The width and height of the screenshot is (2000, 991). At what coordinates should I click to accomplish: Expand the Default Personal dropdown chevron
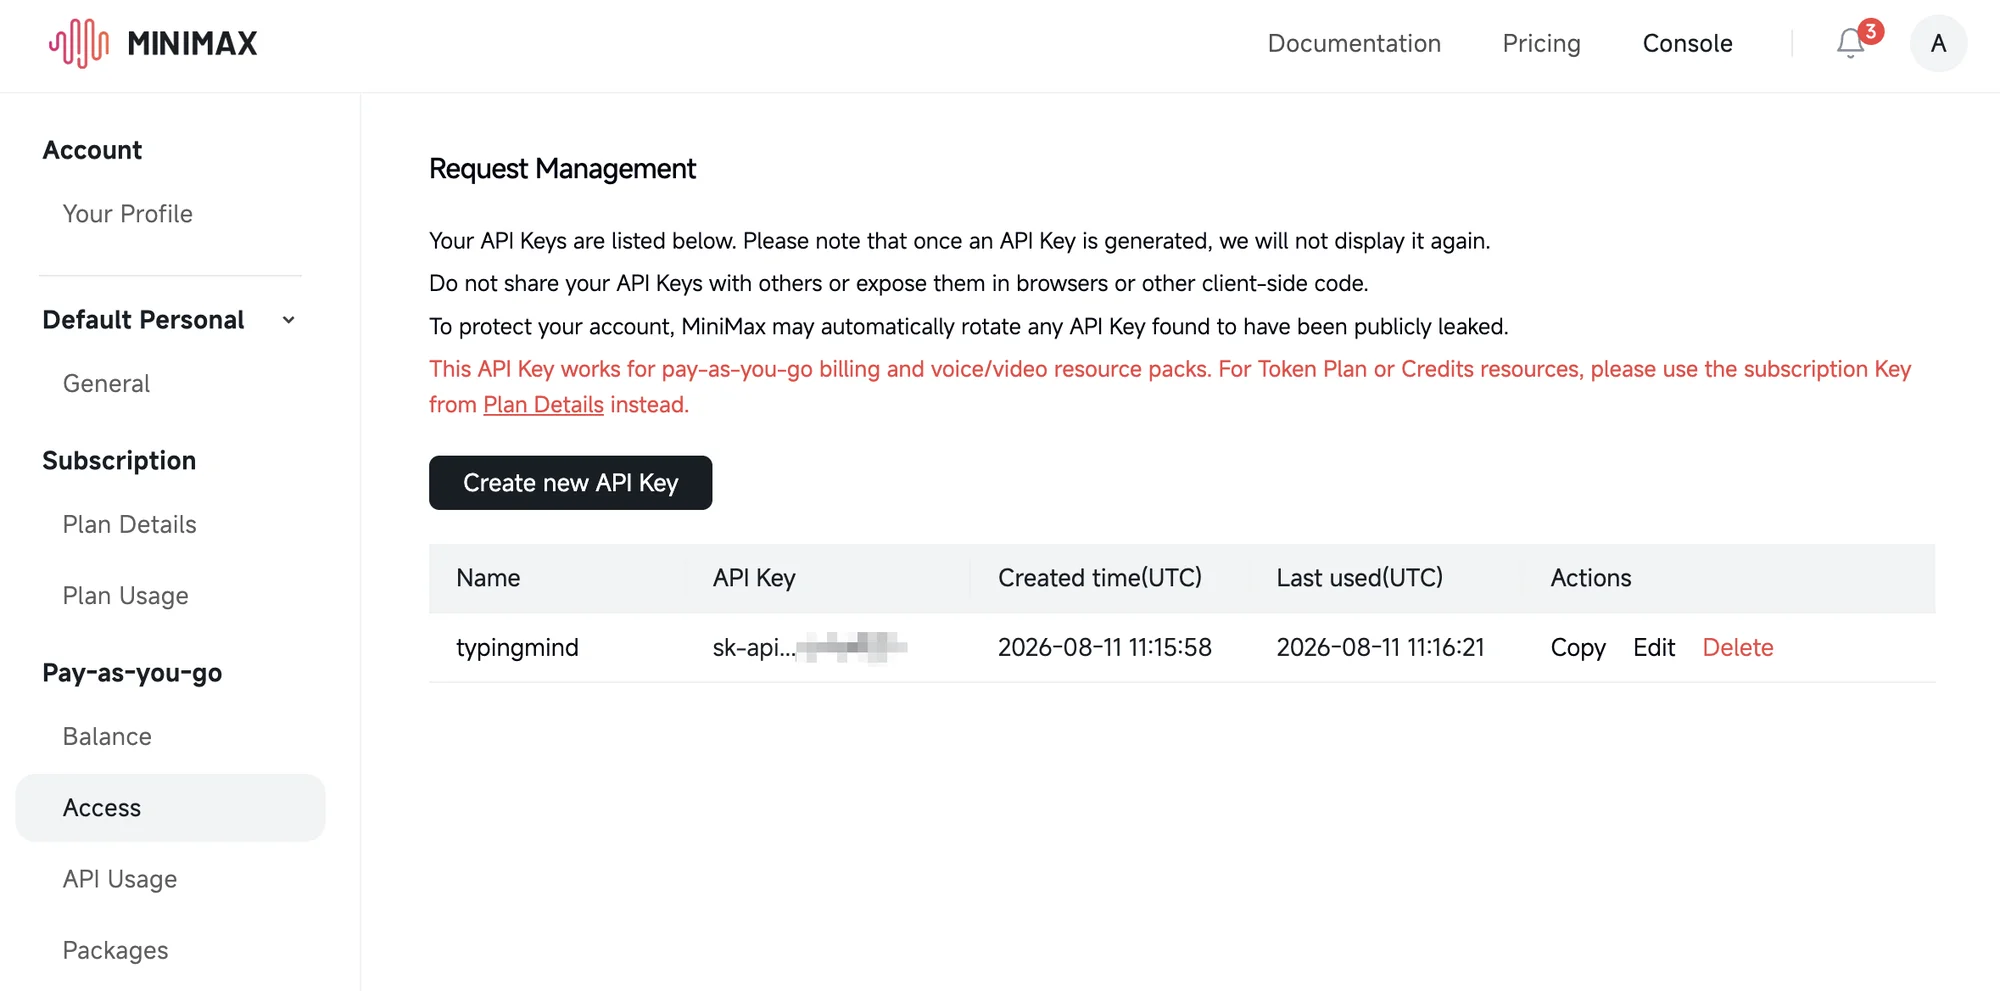[288, 320]
